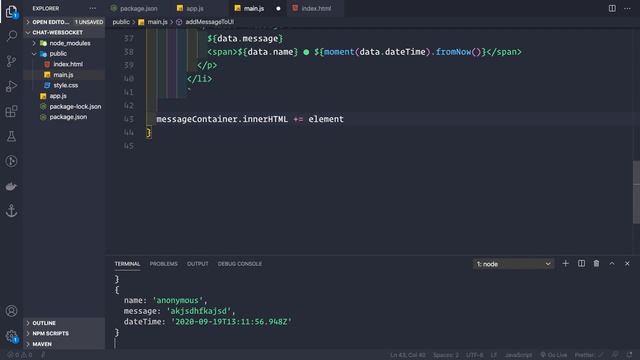Screen dimensions: 640x360
Task: Click Prettier status bar item
Action: pyautogui.click(x=588, y=355)
